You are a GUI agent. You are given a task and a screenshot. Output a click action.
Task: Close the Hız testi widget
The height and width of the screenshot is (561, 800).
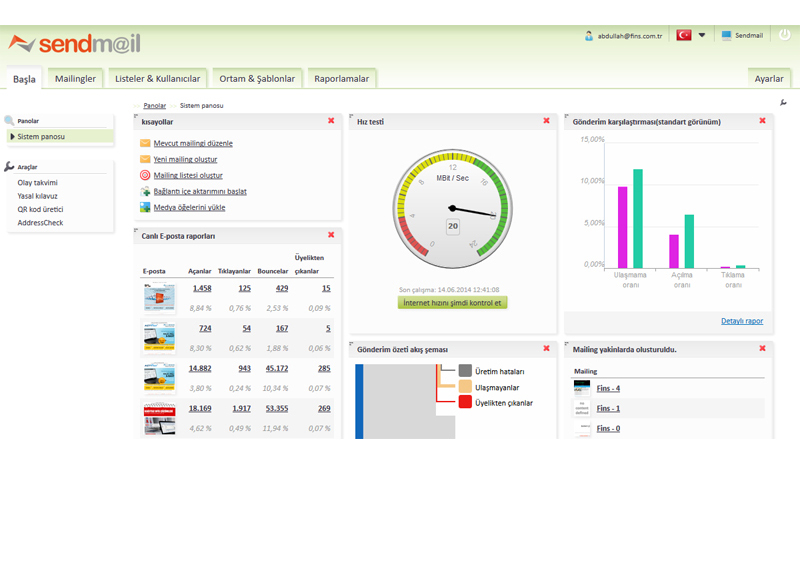[x=546, y=121]
